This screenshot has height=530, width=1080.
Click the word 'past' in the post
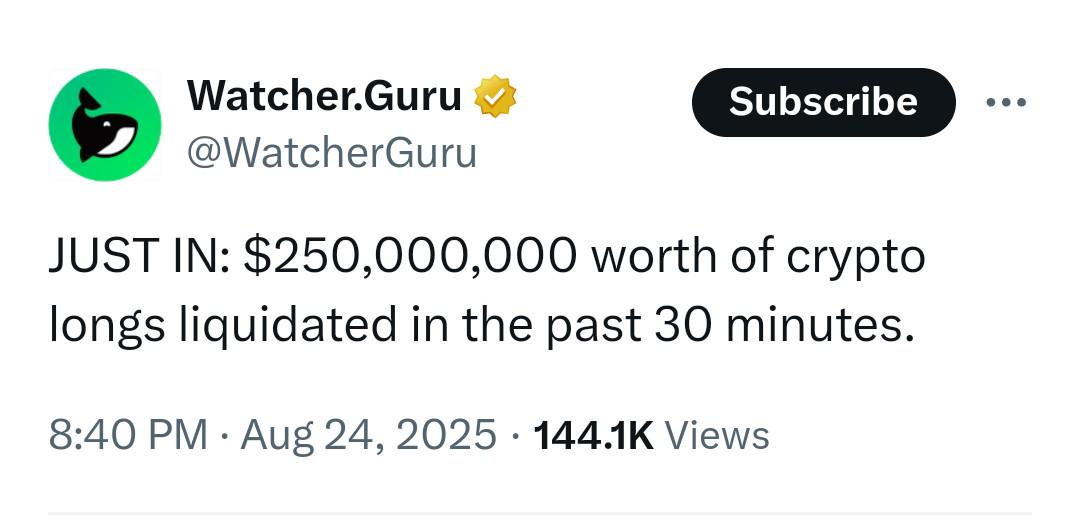[593, 326]
